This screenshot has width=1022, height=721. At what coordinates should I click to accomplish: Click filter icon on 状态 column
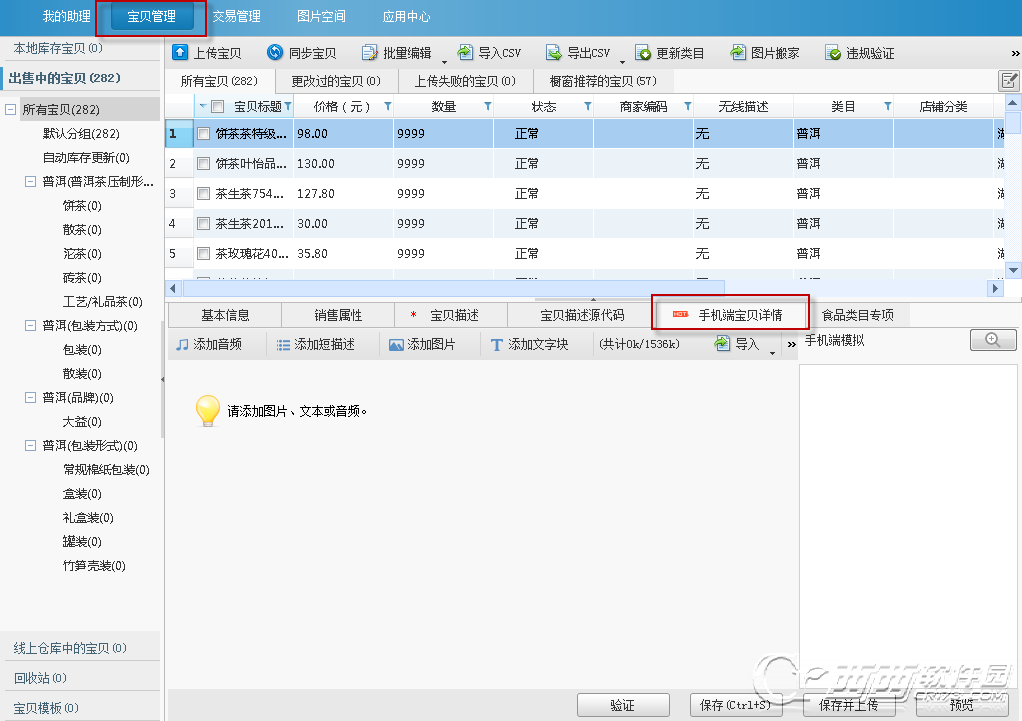point(587,106)
